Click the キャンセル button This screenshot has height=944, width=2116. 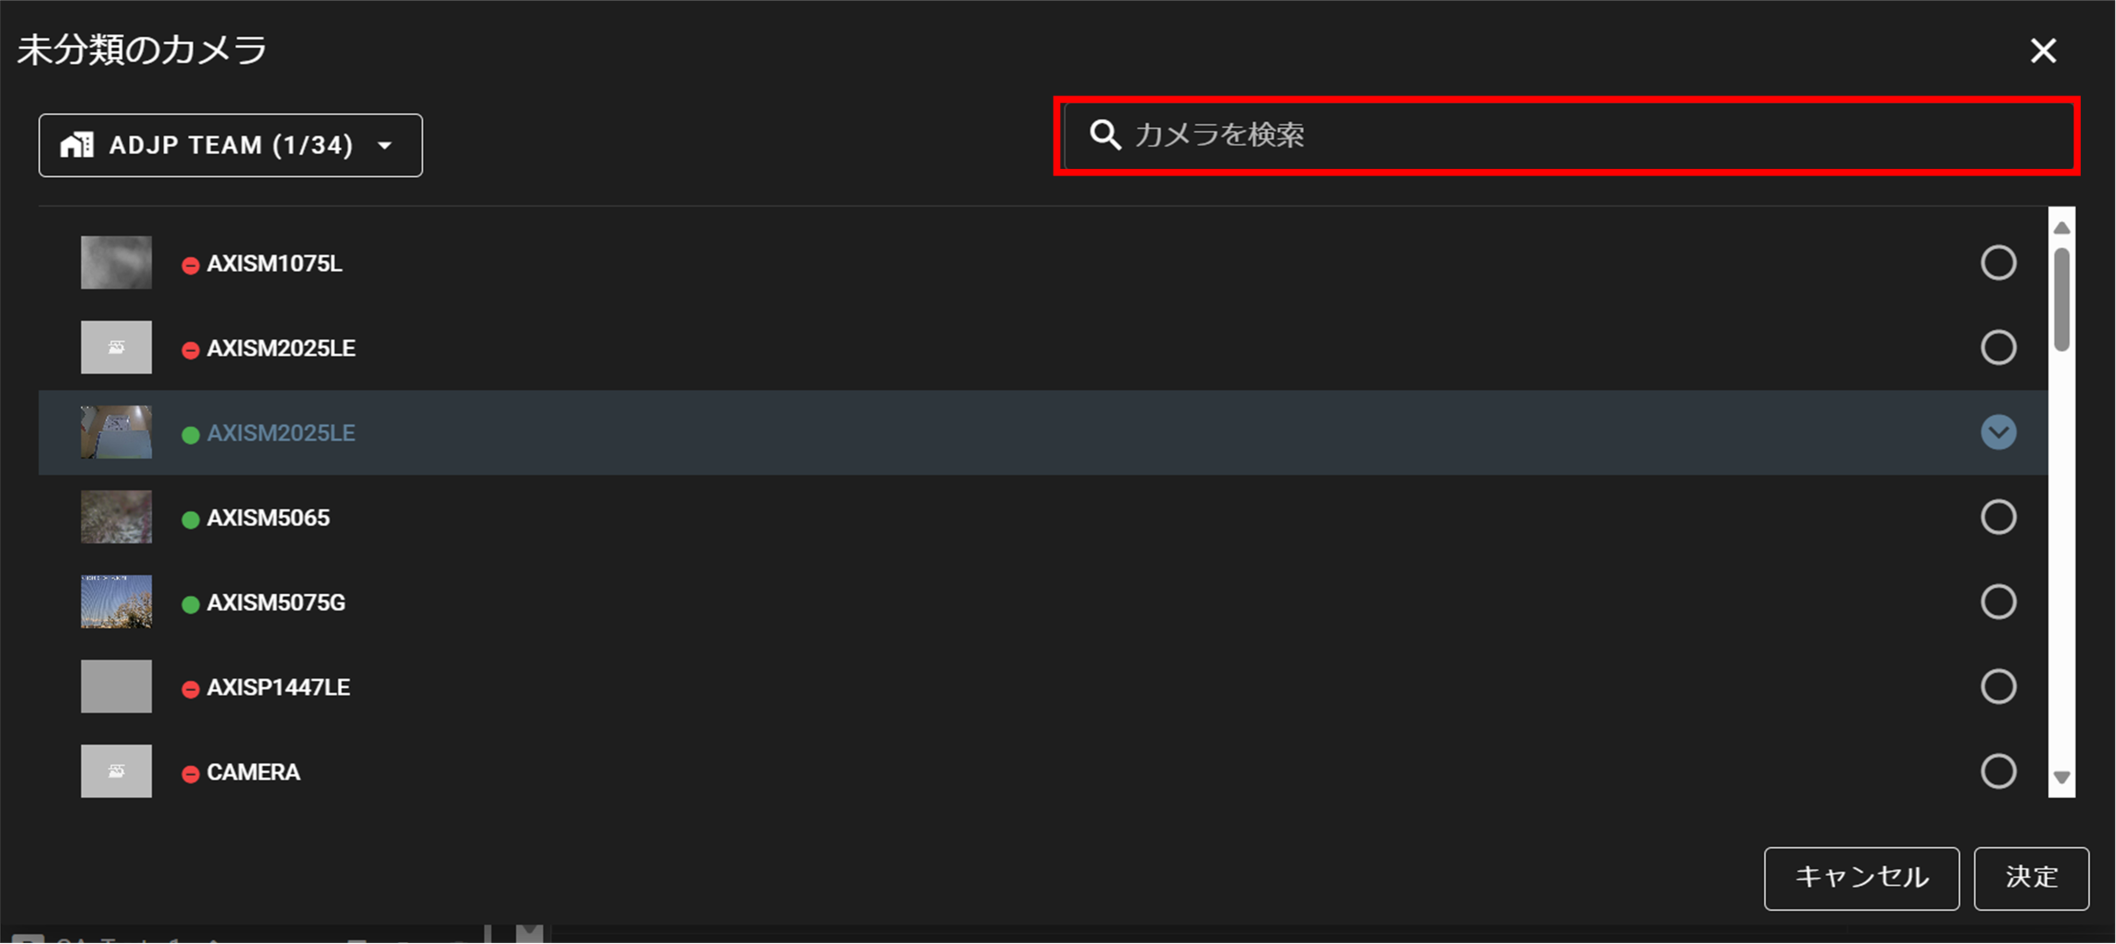tap(1861, 878)
